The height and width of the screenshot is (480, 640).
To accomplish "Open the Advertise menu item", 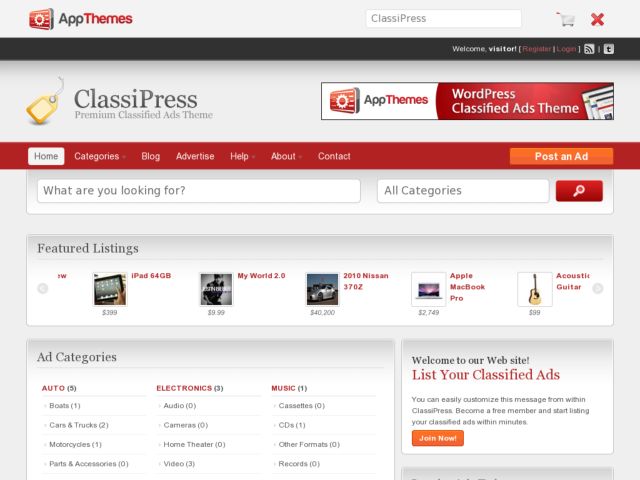I will point(195,156).
